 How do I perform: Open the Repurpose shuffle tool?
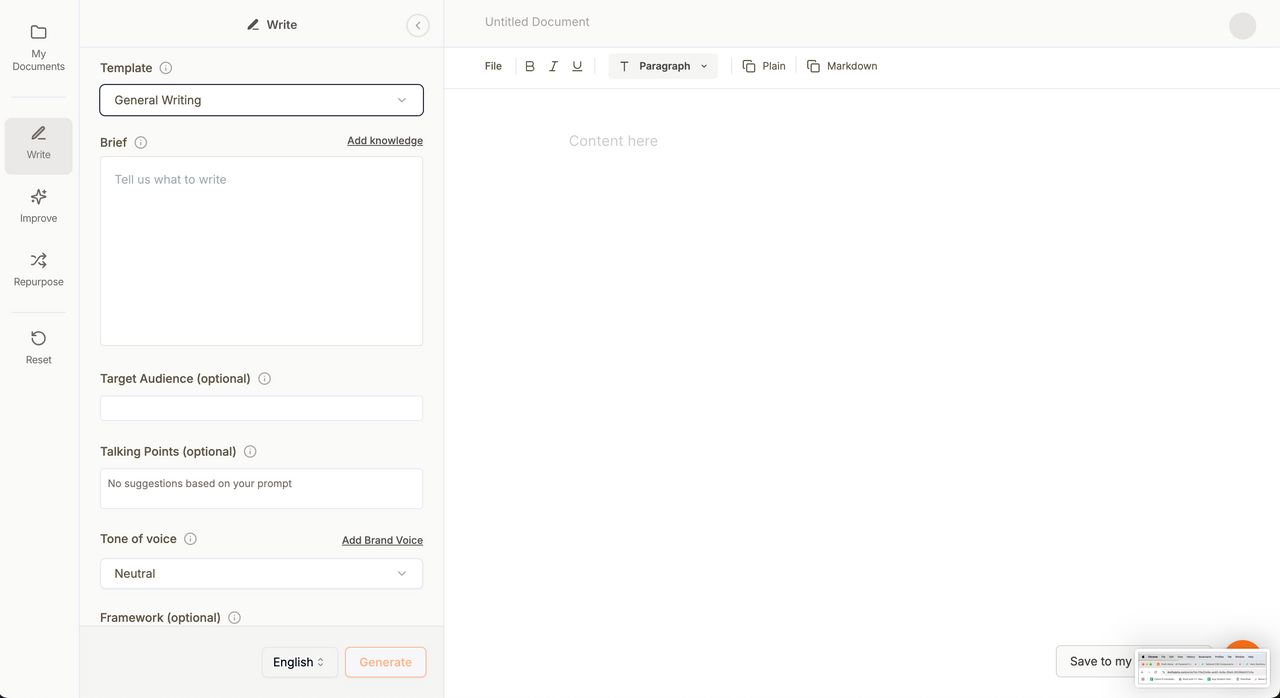(x=38, y=270)
